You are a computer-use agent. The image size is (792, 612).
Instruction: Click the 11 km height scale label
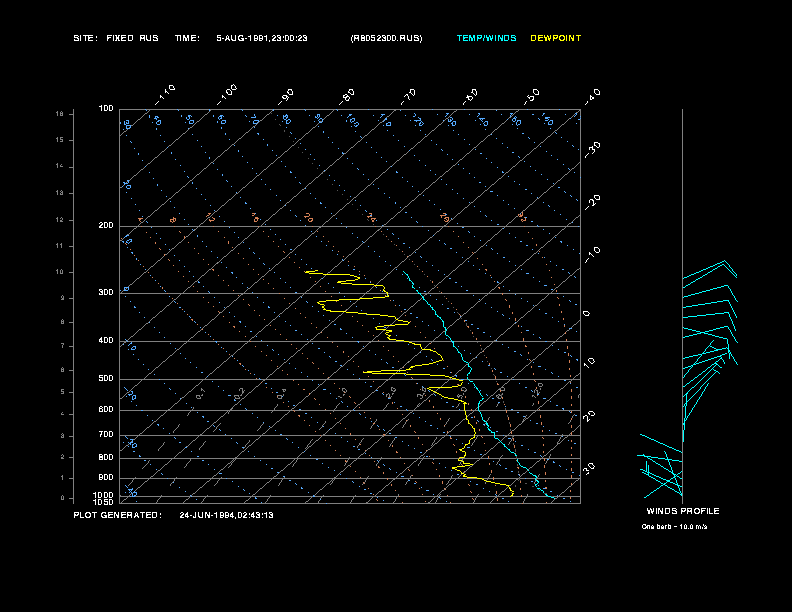tap(60, 246)
